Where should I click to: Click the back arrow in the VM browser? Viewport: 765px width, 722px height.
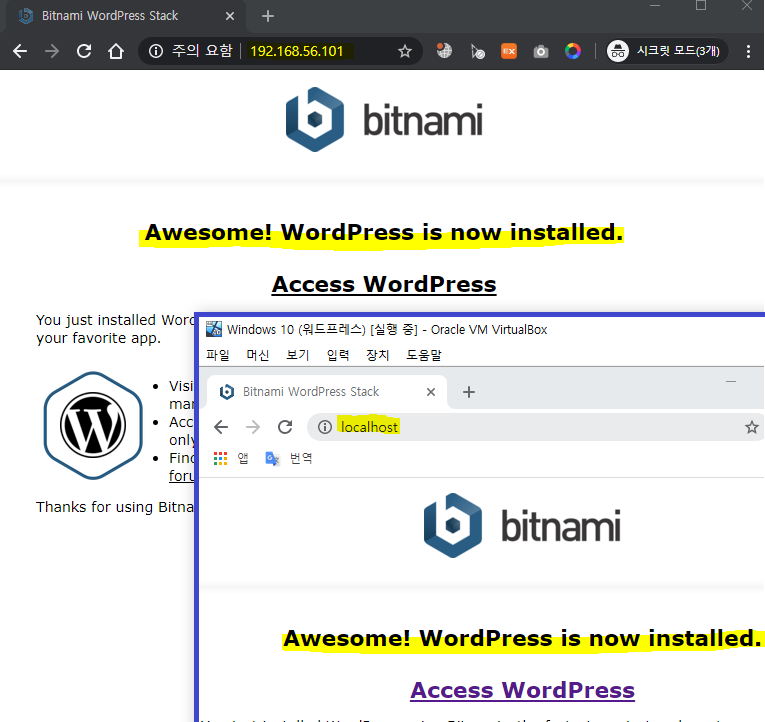tap(221, 427)
